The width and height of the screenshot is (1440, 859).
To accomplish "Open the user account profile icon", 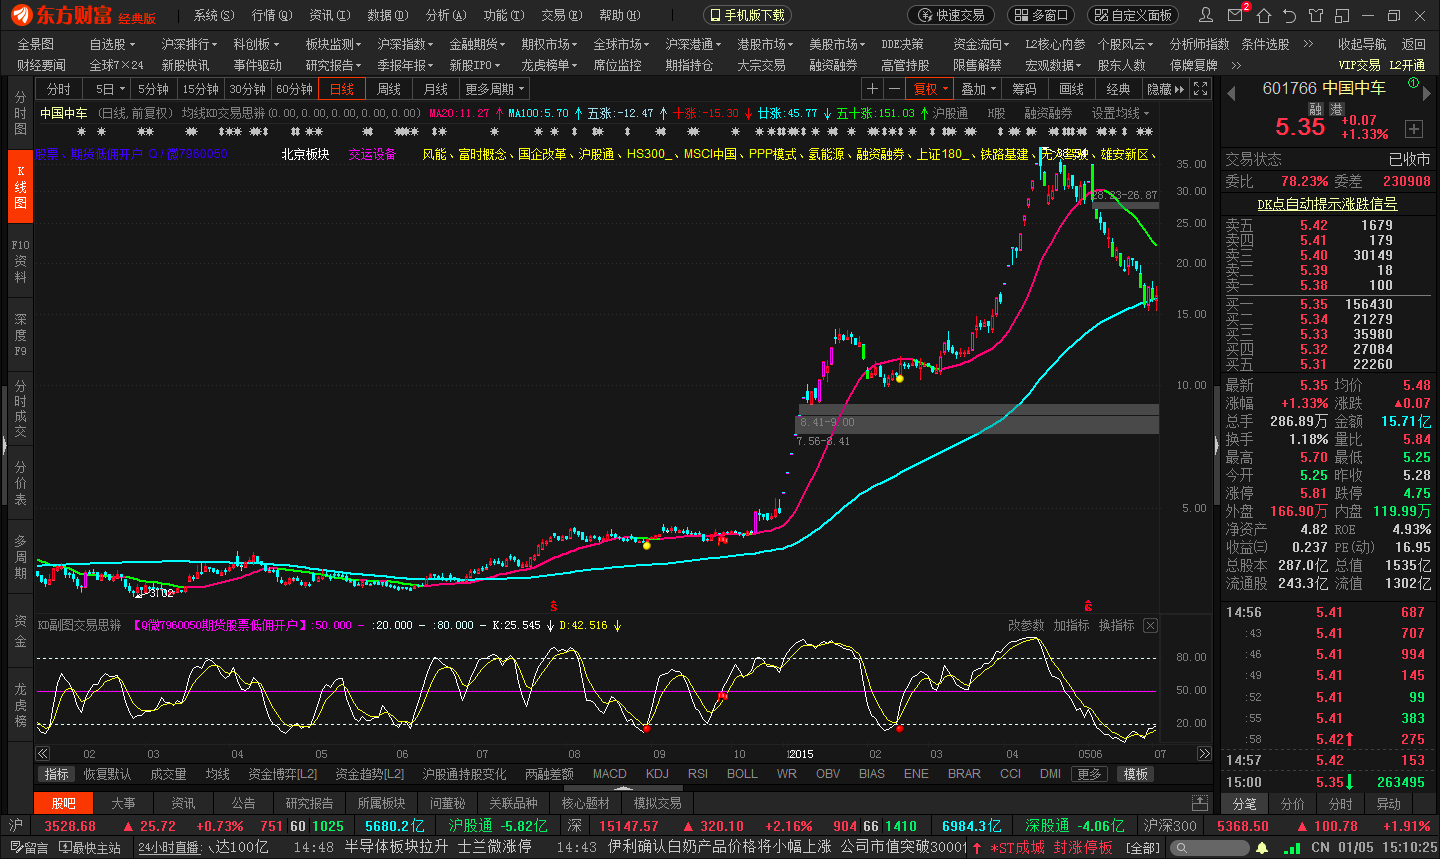I will coord(1206,15).
